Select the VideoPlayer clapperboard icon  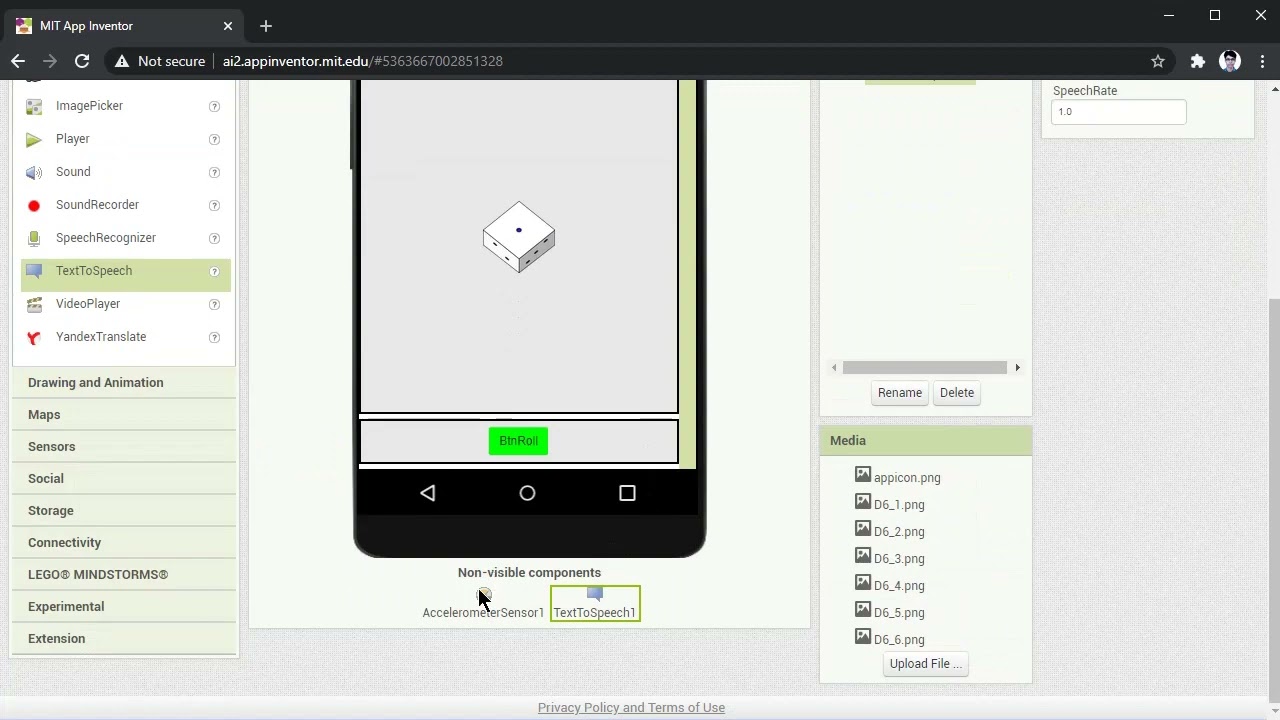(34, 304)
